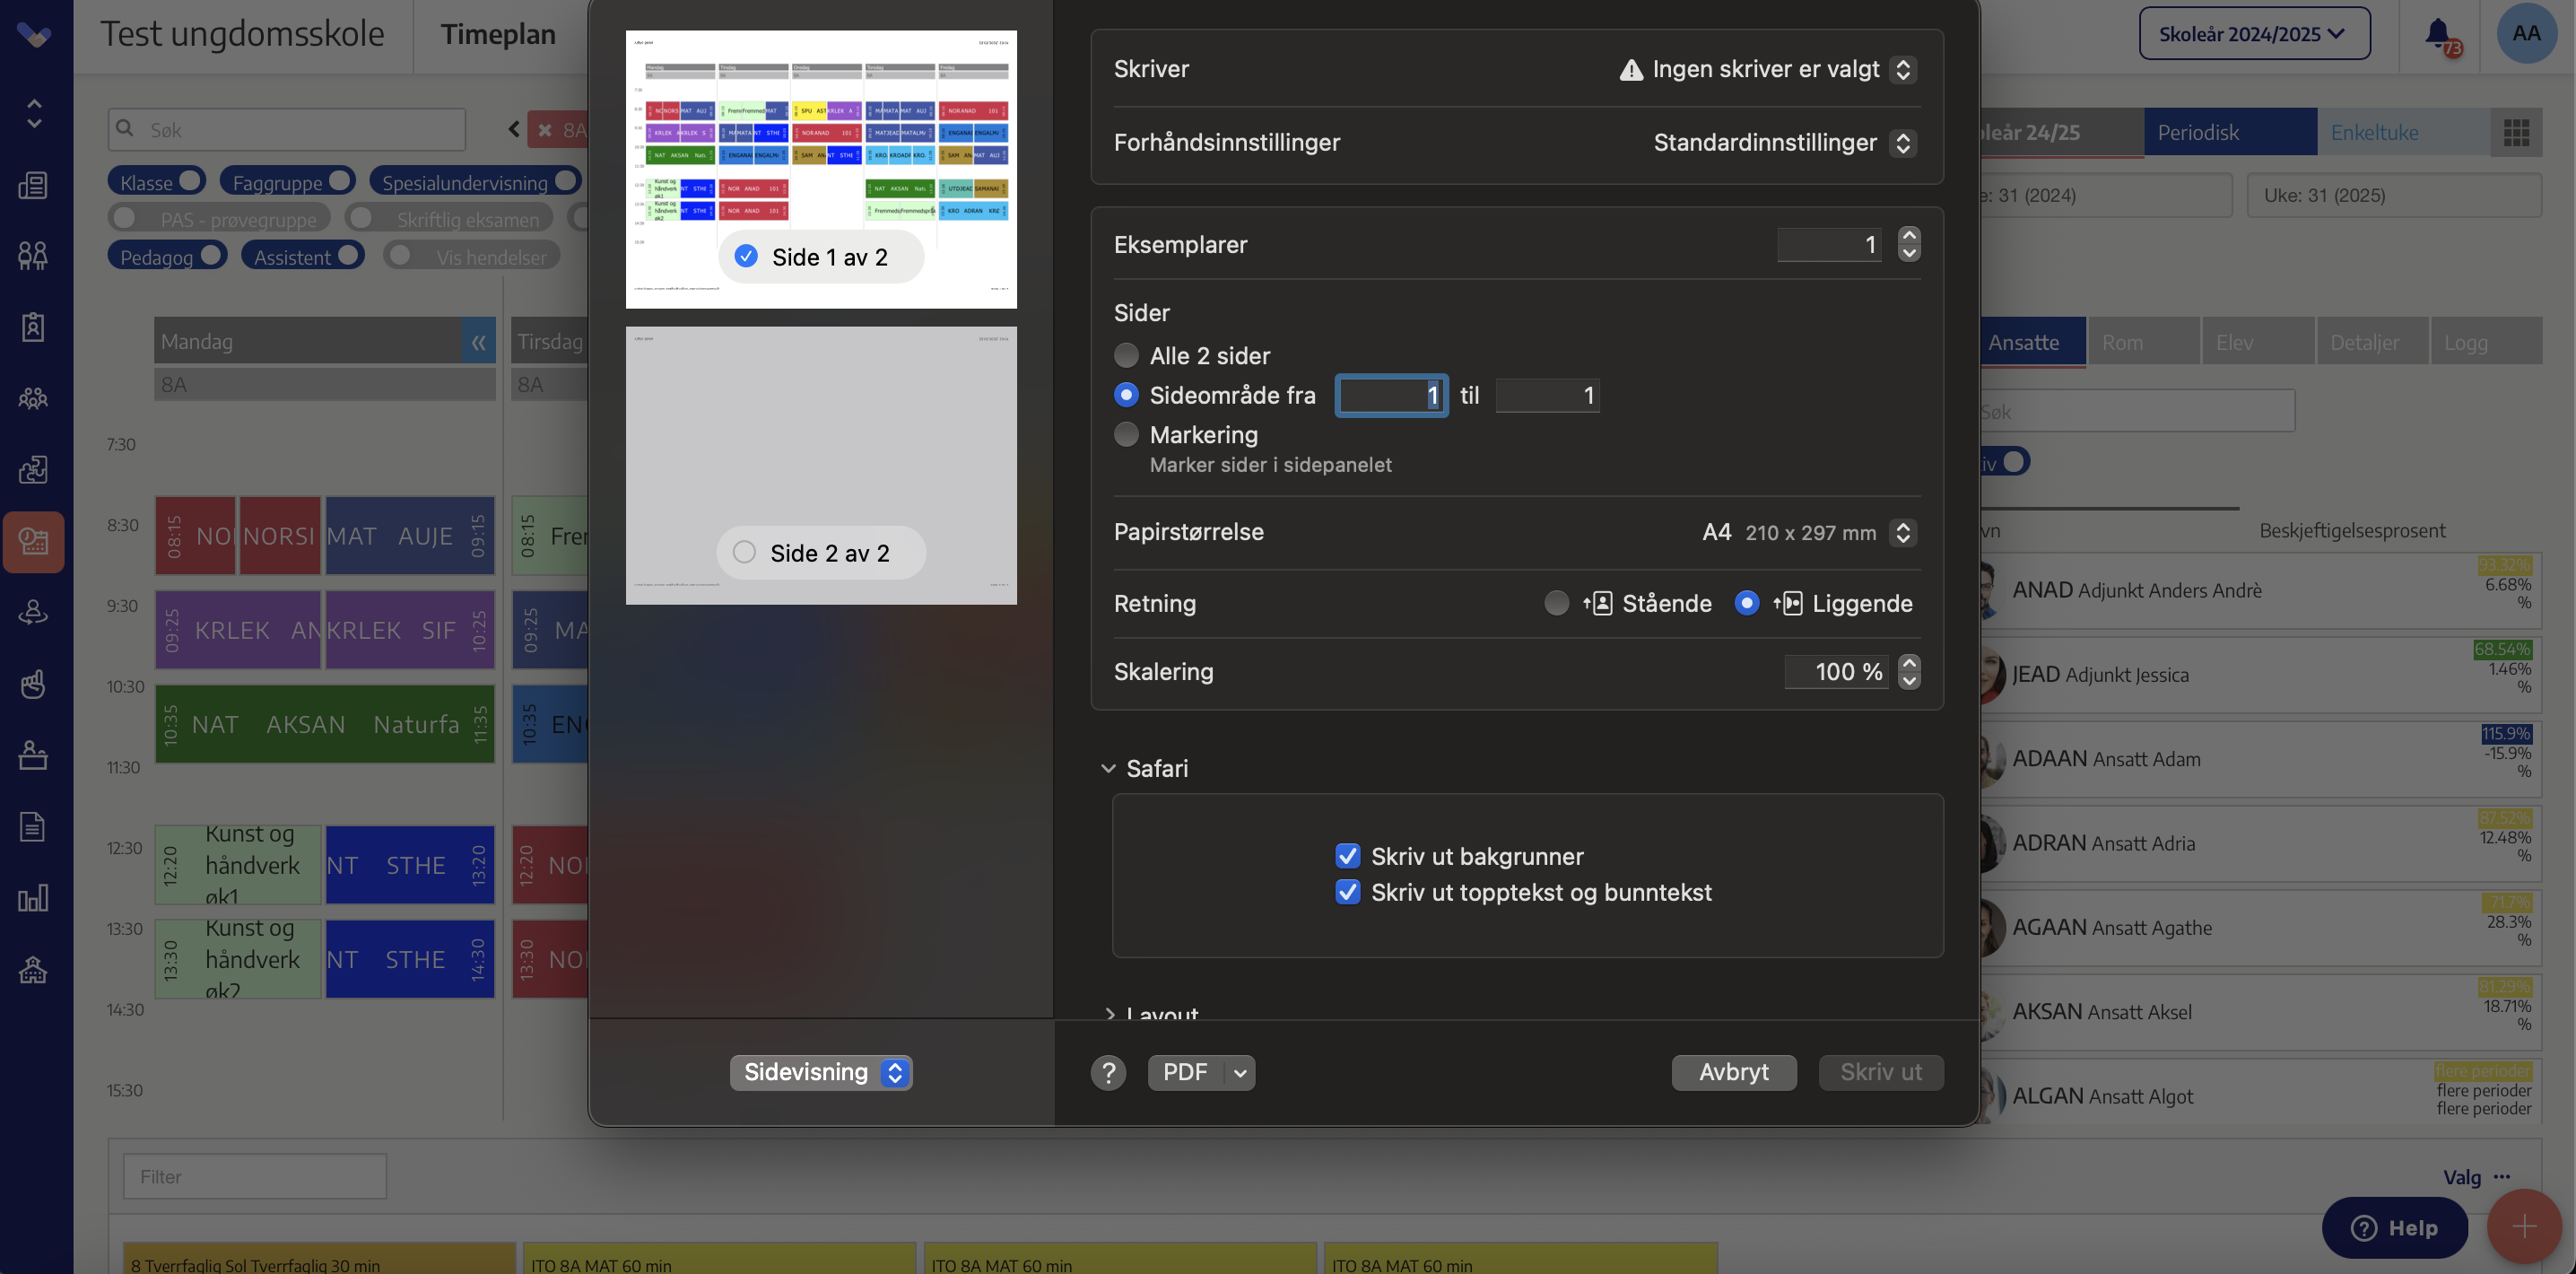The height and width of the screenshot is (1274, 2576).
Task: Select the highlighted timetable calendar-clock icon
Action: [33, 541]
